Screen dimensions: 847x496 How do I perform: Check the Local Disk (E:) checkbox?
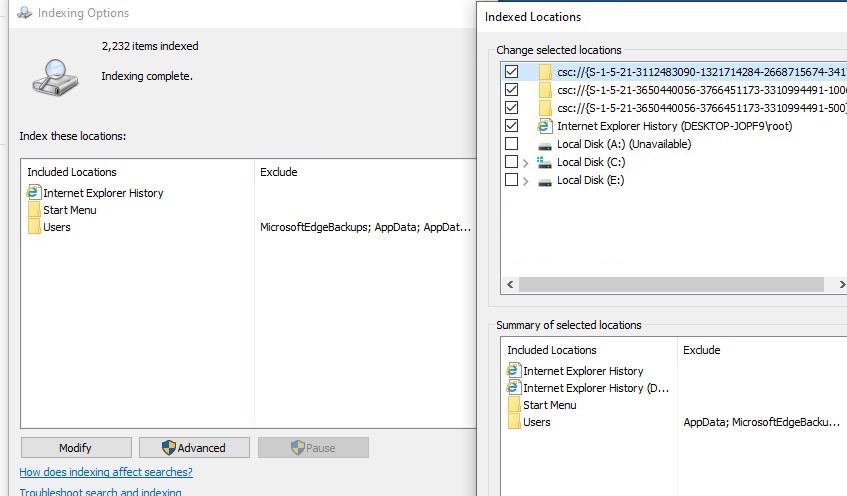click(x=512, y=180)
